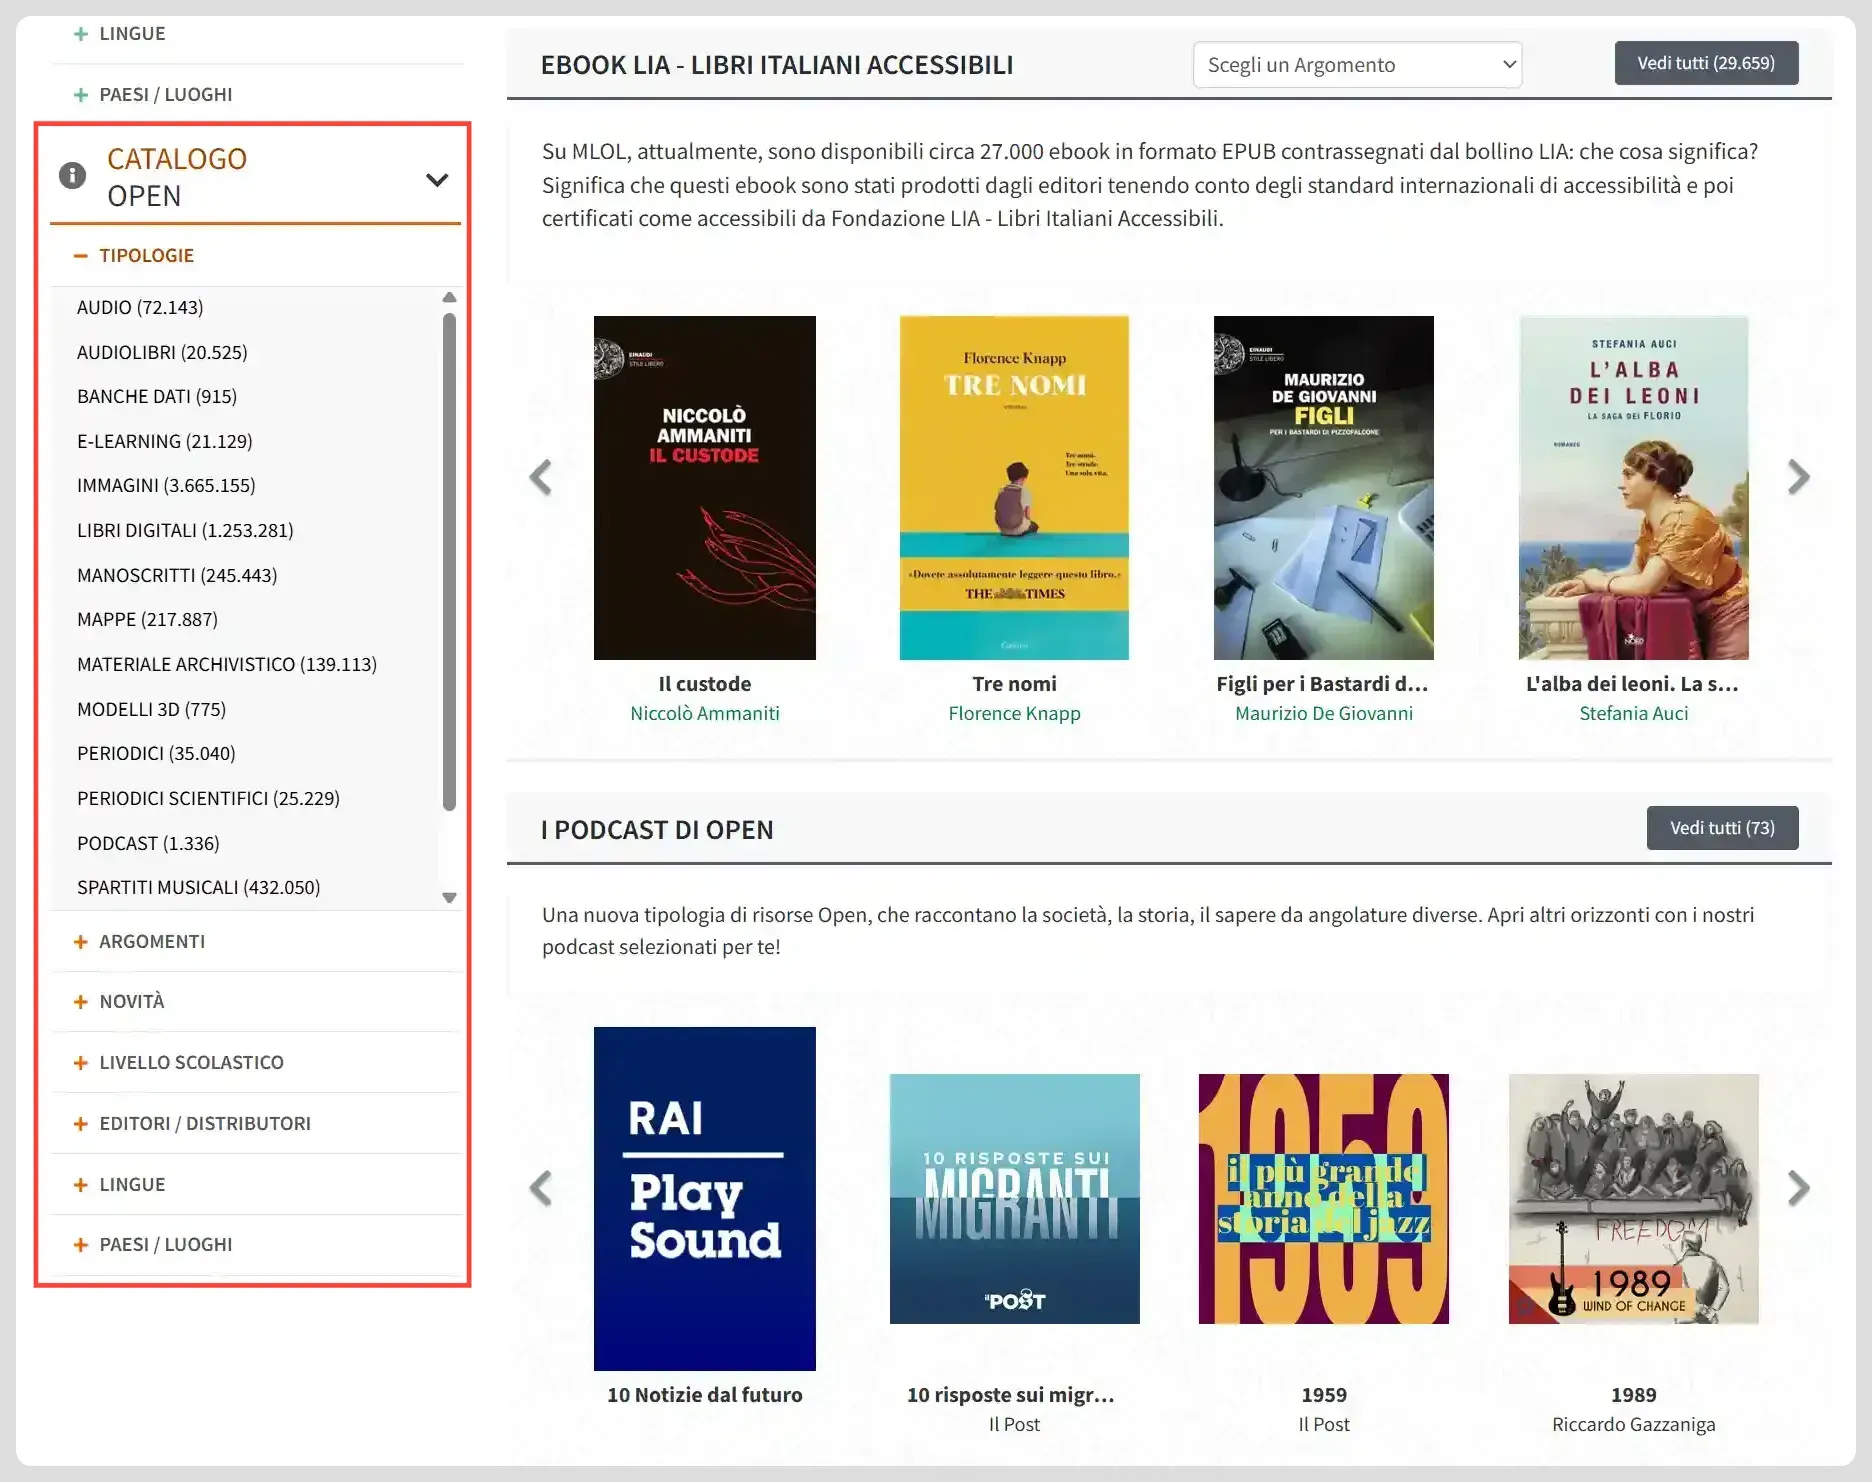Expand the PAESI / LUOGHI section
Viewport: 1872px width, 1482px height.
pyautogui.click(x=81, y=1244)
